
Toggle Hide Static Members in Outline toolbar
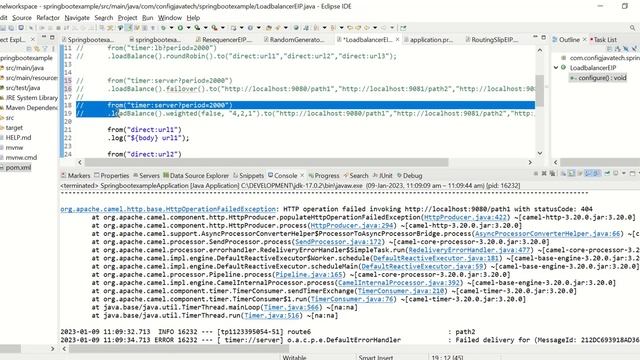(634, 49)
